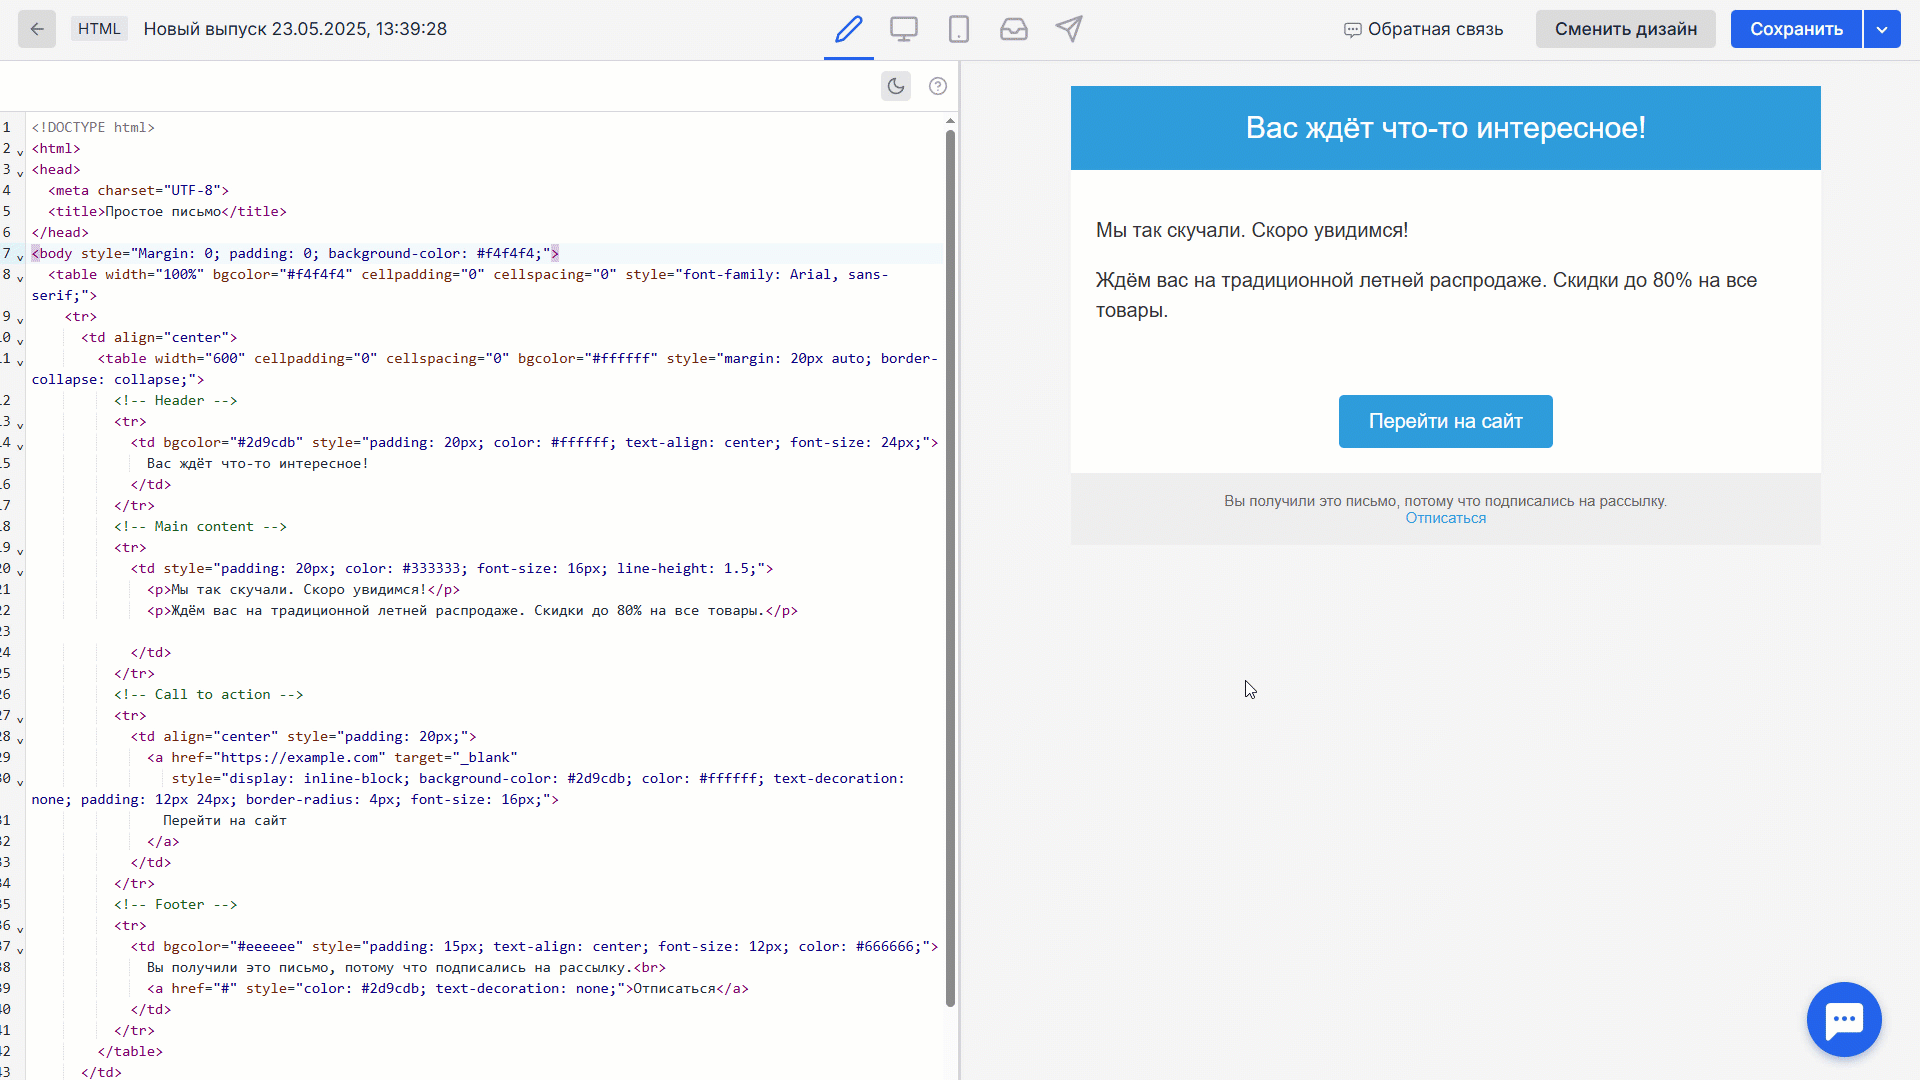
Task: Open the dropdown next to Сохранить
Action: click(x=1883, y=29)
